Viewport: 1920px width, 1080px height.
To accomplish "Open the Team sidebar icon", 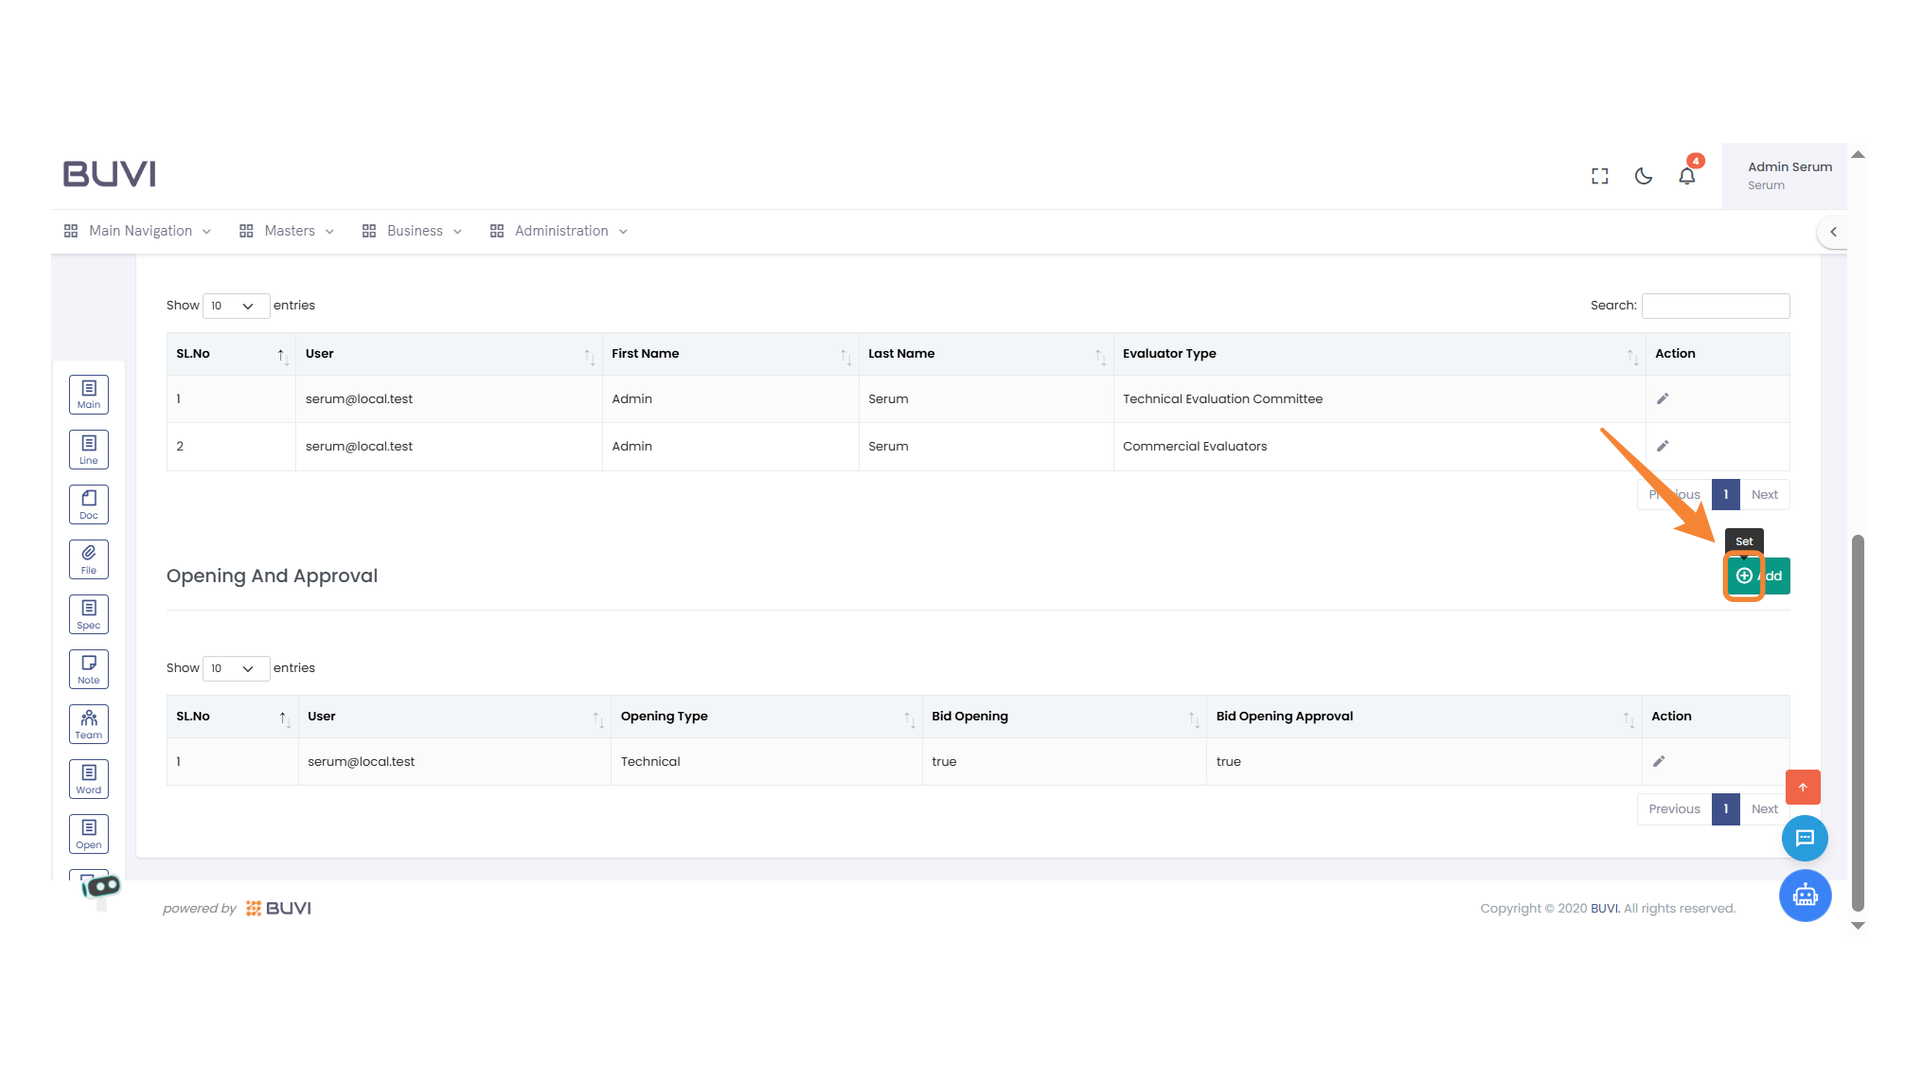I will coord(88,724).
